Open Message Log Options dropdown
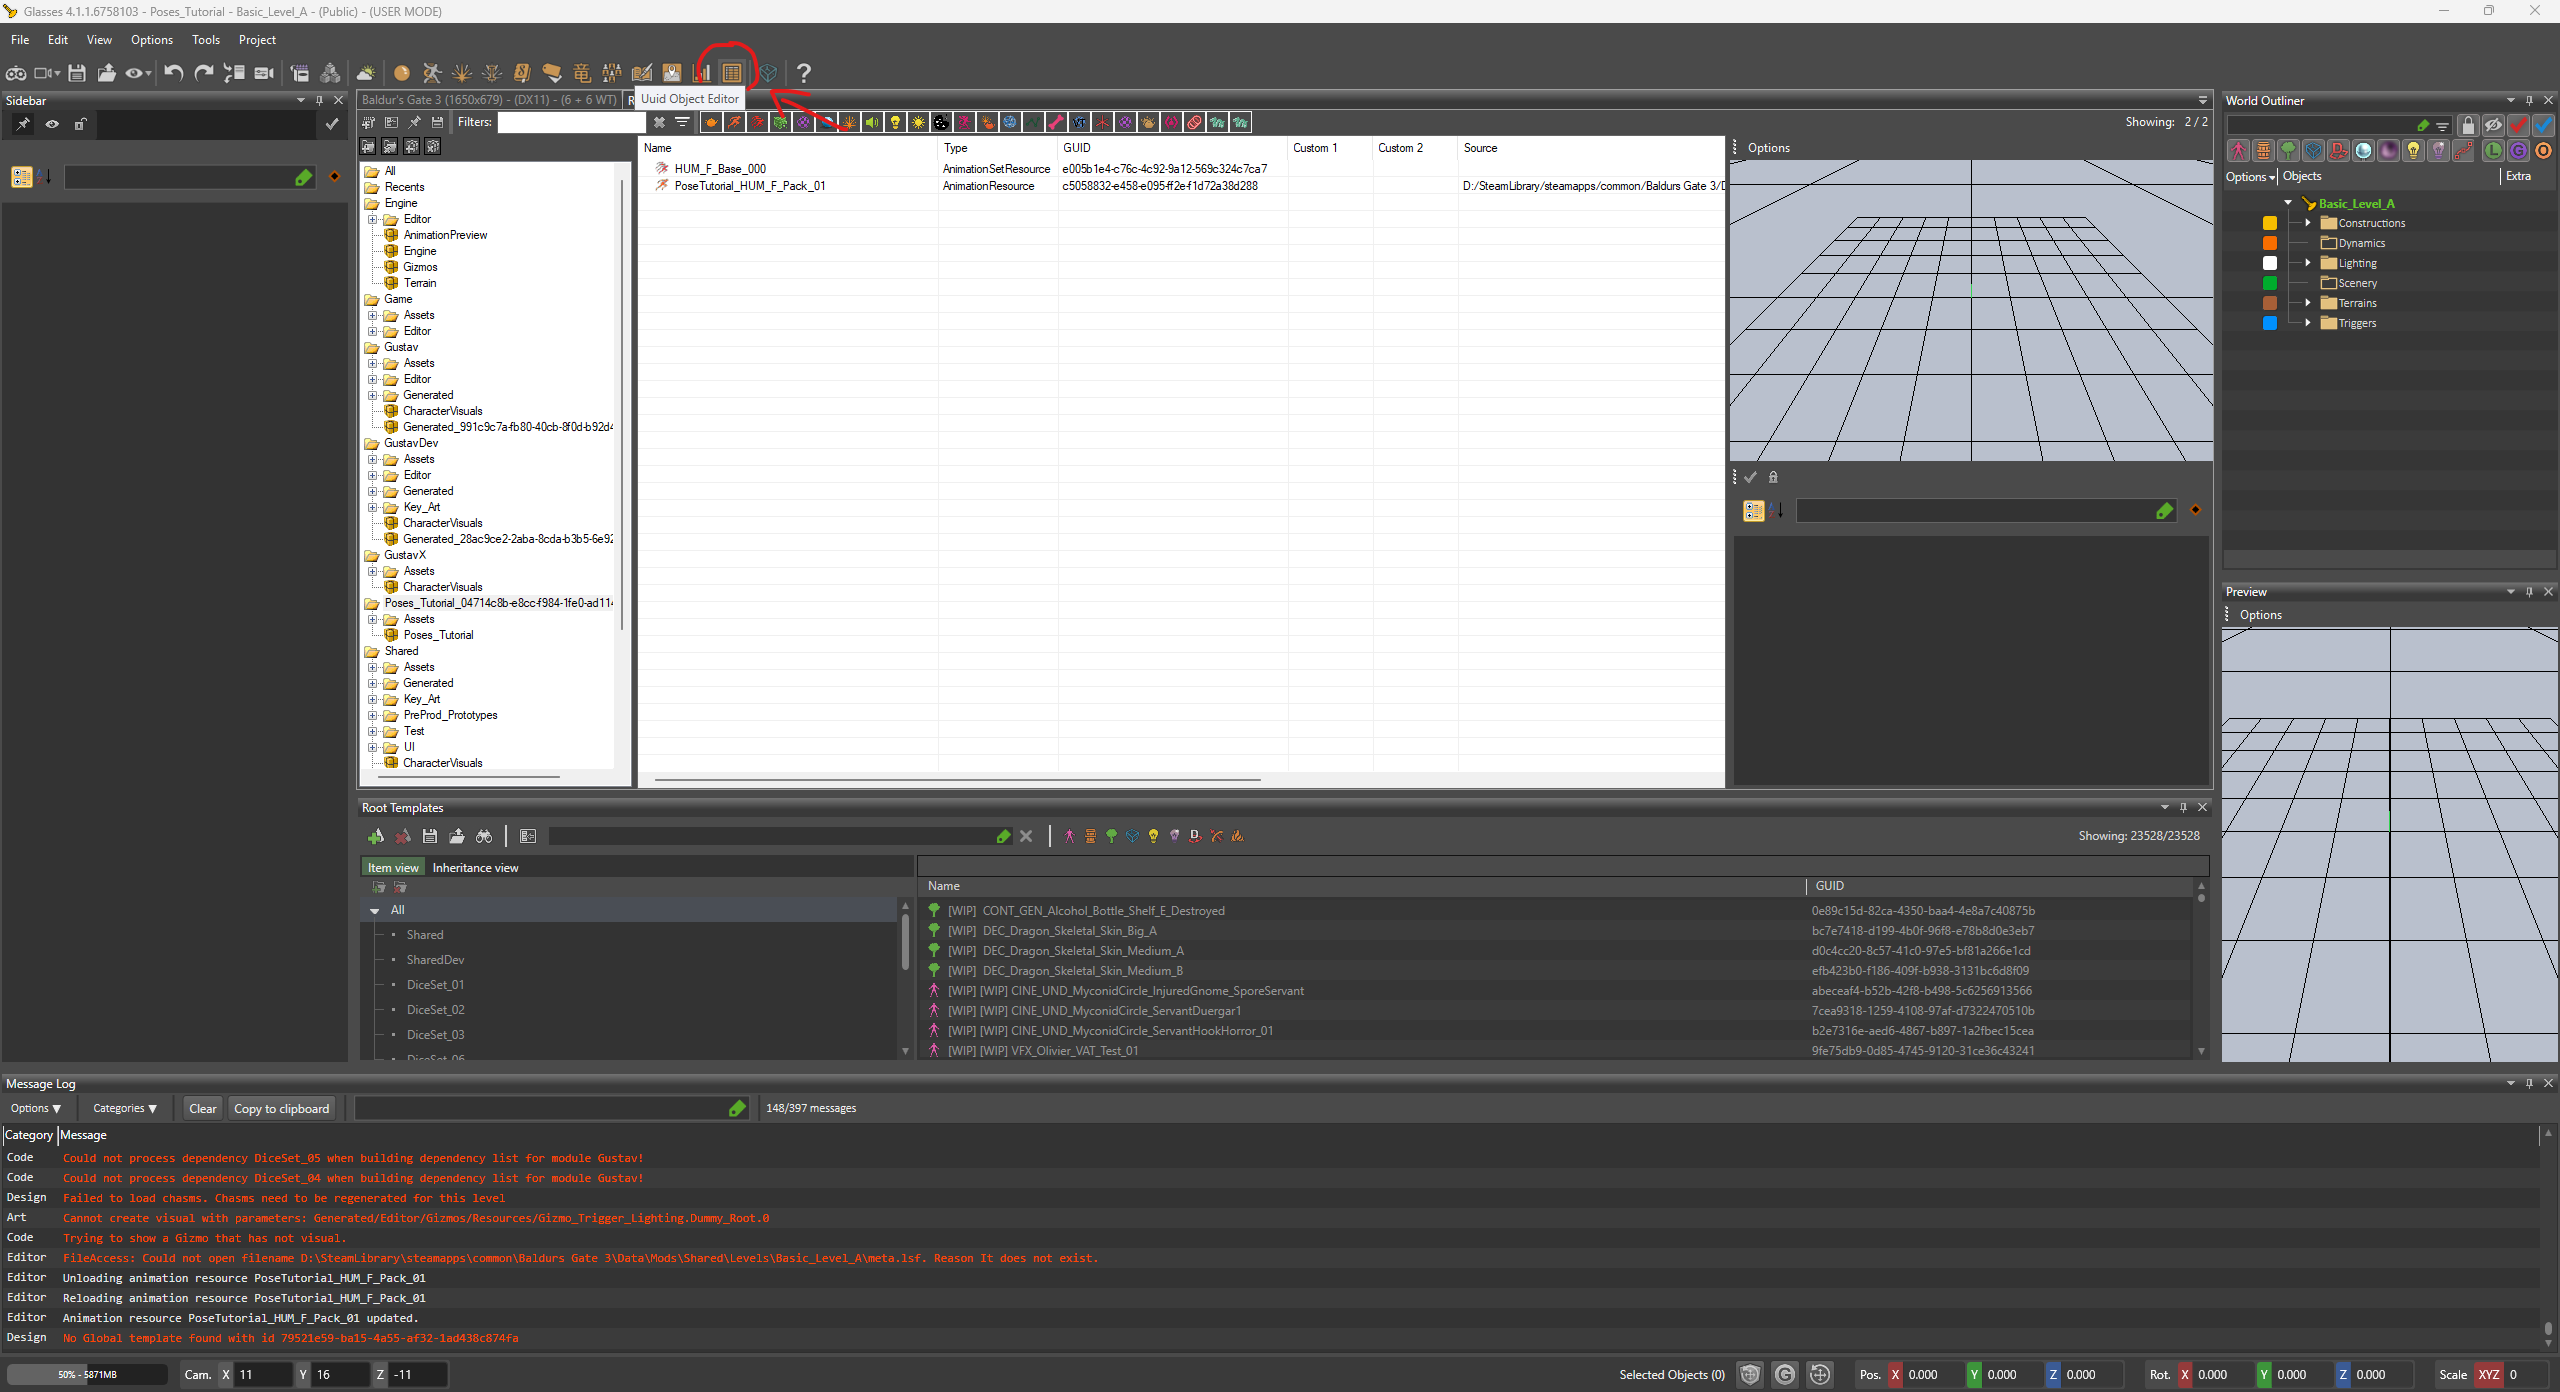2560x1392 pixels. 36,1108
